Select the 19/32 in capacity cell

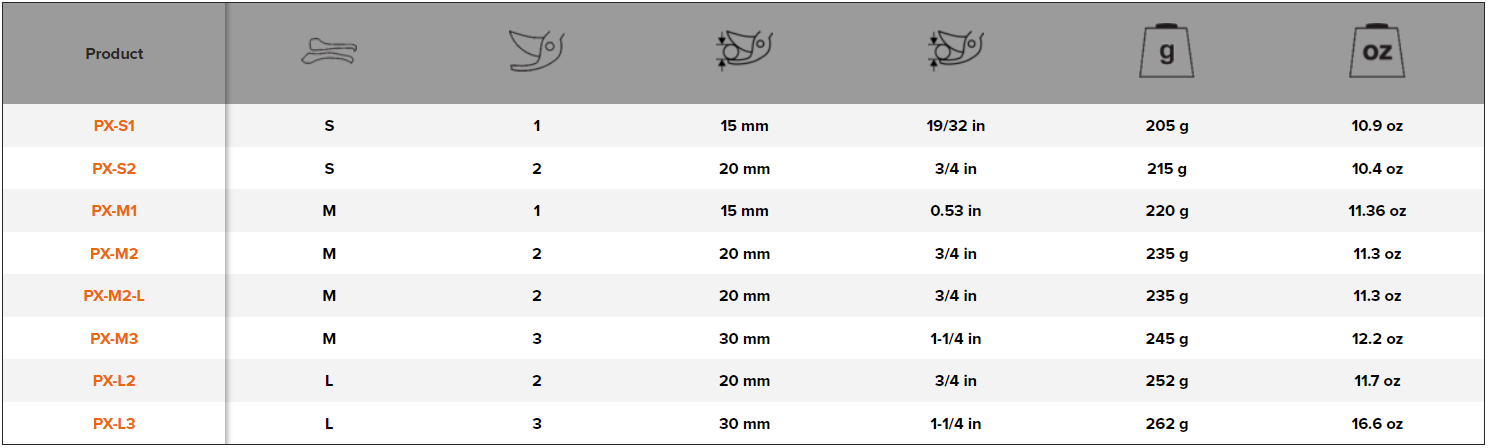point(956,126)
